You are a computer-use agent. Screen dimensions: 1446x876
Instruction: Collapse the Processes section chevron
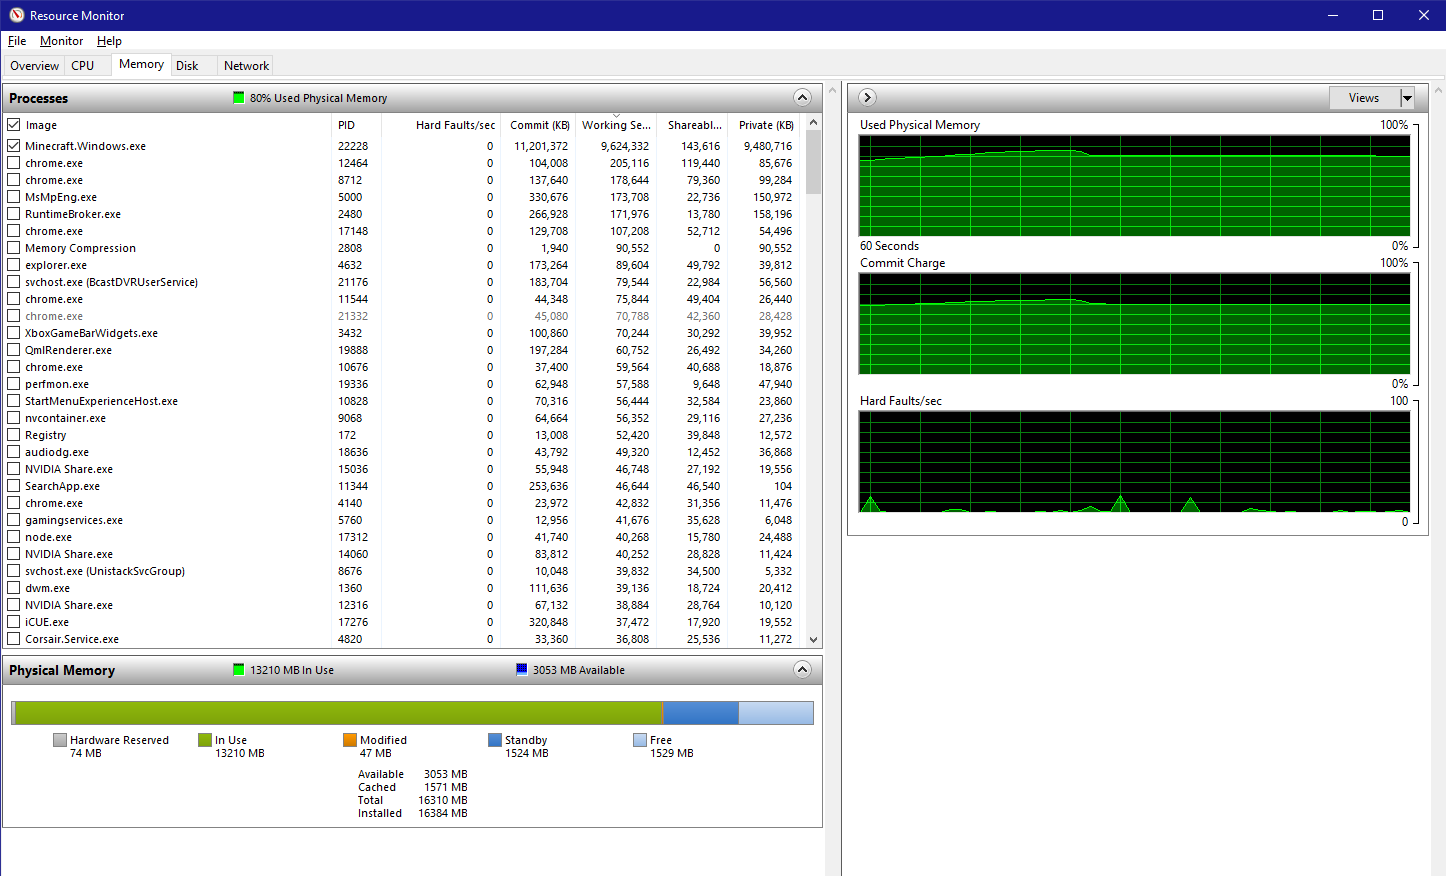[x=802, y=97]
